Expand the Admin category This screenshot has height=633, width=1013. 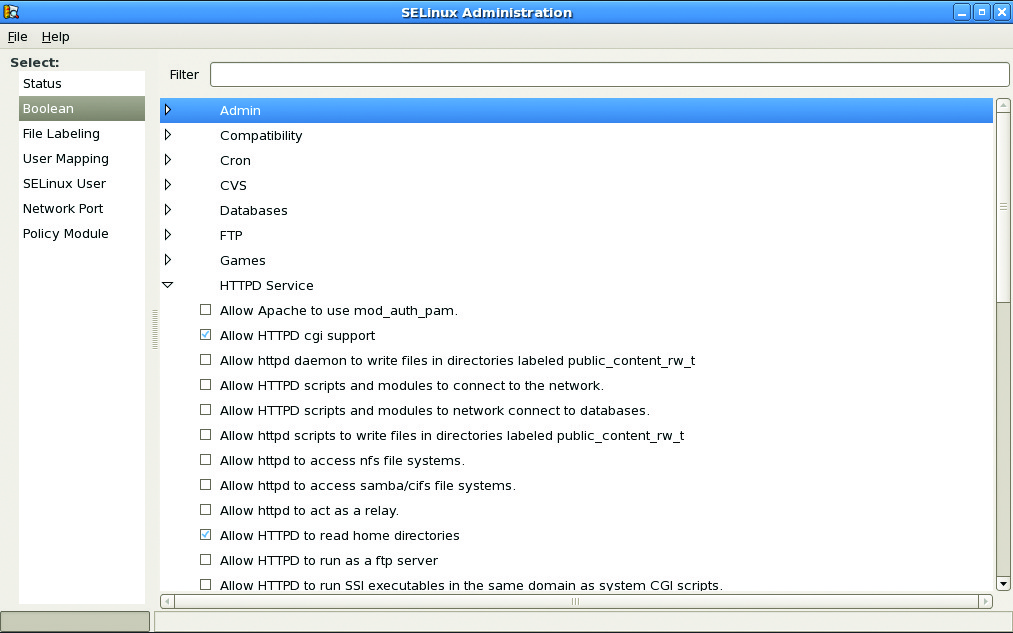[x=168, y=110]
